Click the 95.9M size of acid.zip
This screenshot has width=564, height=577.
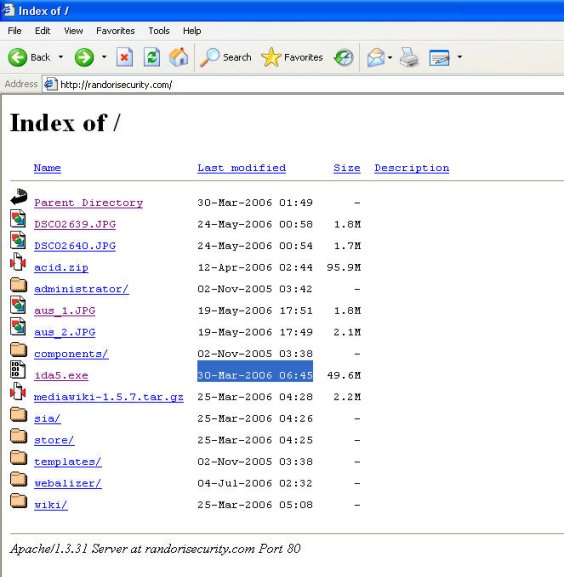tap(344, 268)
